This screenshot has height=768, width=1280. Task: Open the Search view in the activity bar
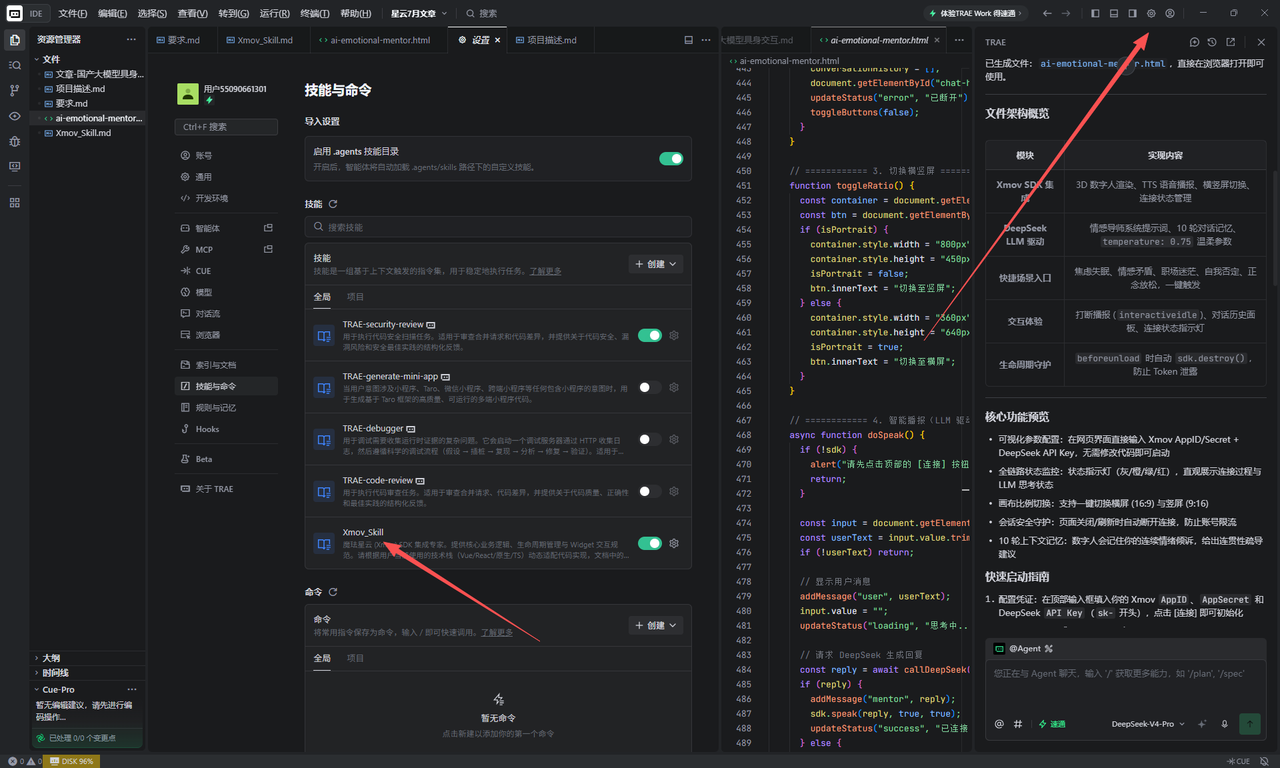14,65
